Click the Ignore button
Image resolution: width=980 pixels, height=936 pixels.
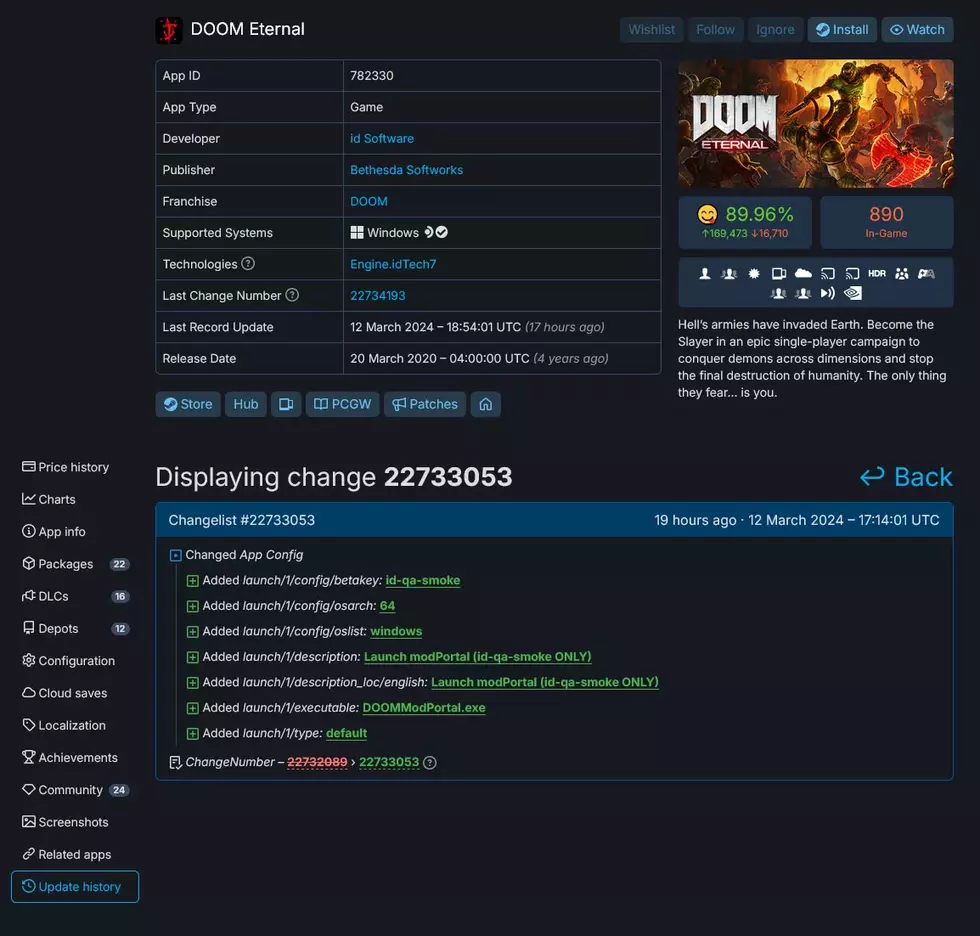click(775, 30)
